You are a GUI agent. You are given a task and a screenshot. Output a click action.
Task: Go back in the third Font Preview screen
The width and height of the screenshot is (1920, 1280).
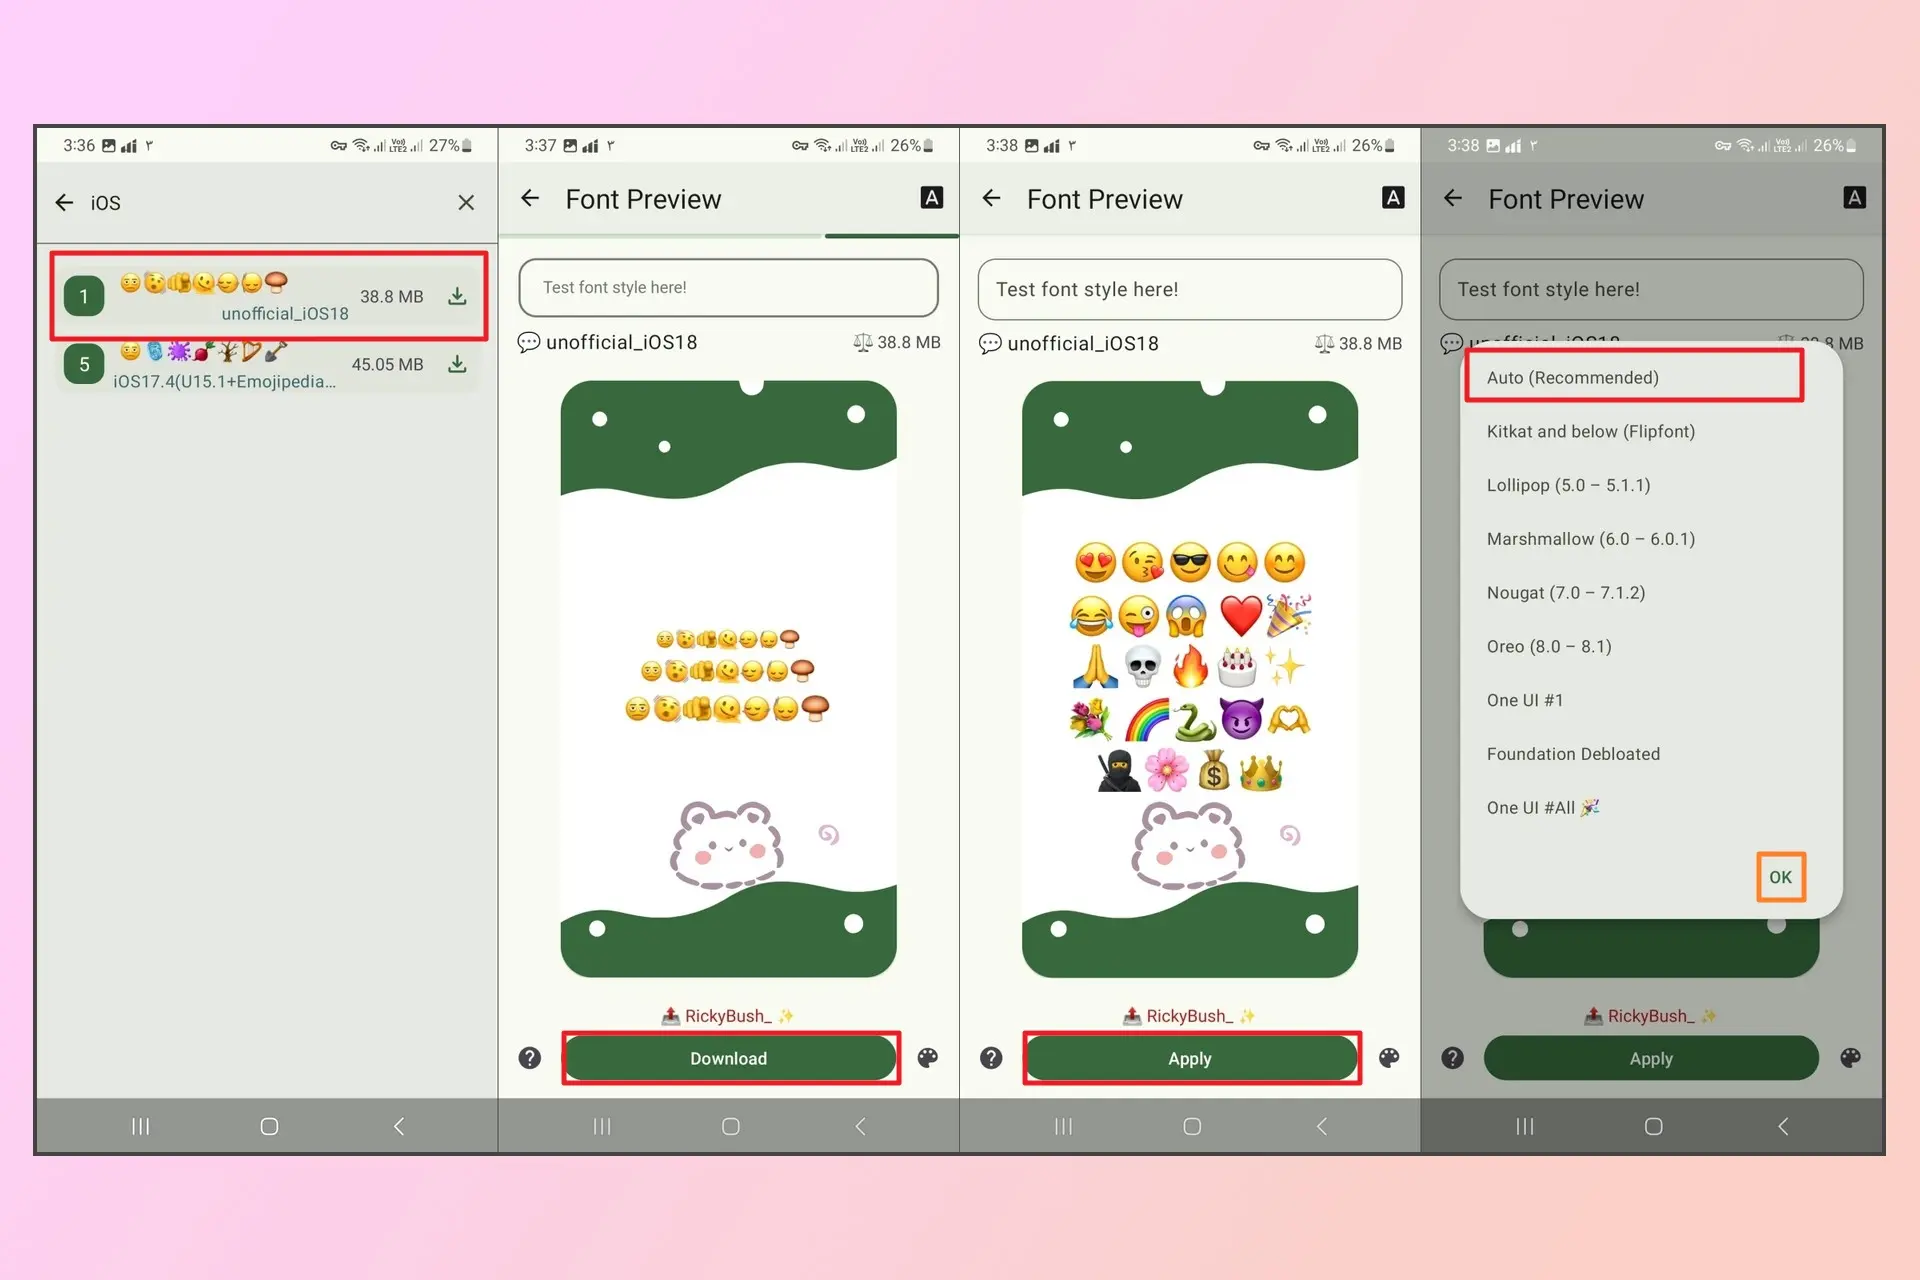point(991,199)
